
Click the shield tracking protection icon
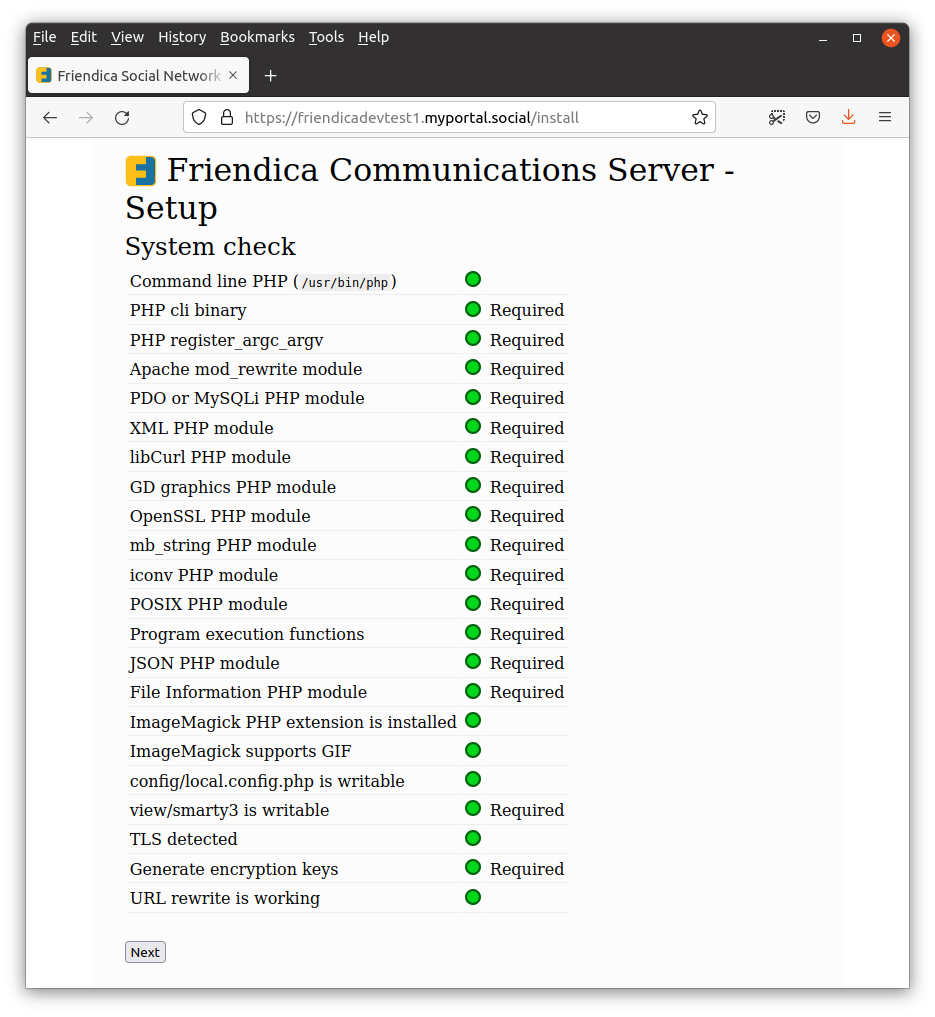click(199, 117)
